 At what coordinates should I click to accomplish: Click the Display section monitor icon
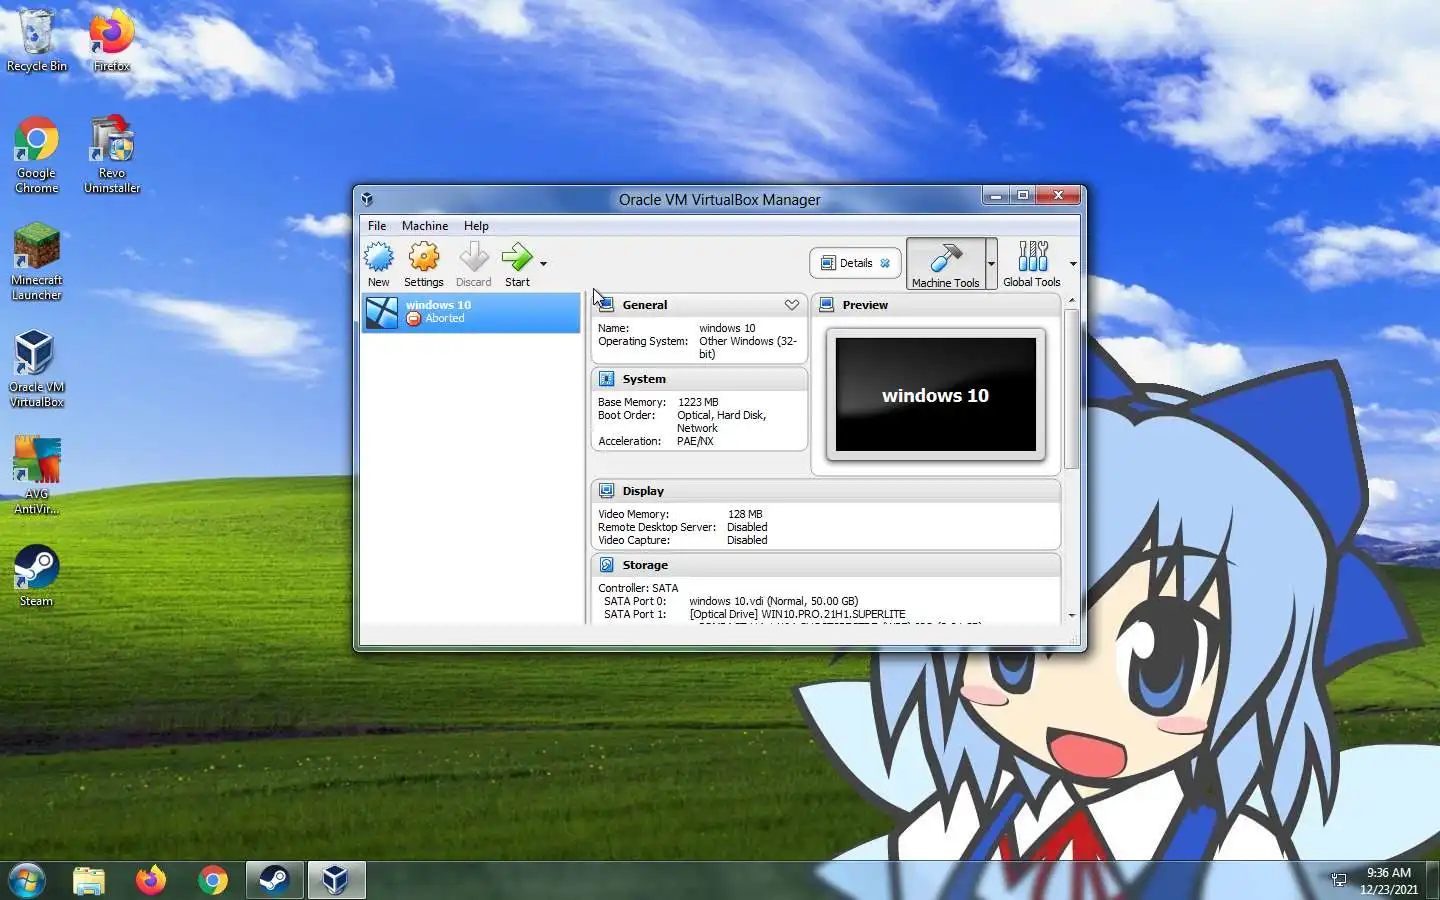click(x=606, y=491)
